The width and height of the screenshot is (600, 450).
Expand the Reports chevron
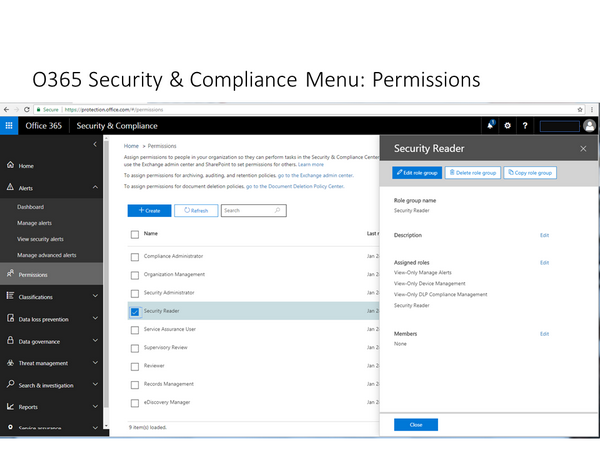(95, 406)
